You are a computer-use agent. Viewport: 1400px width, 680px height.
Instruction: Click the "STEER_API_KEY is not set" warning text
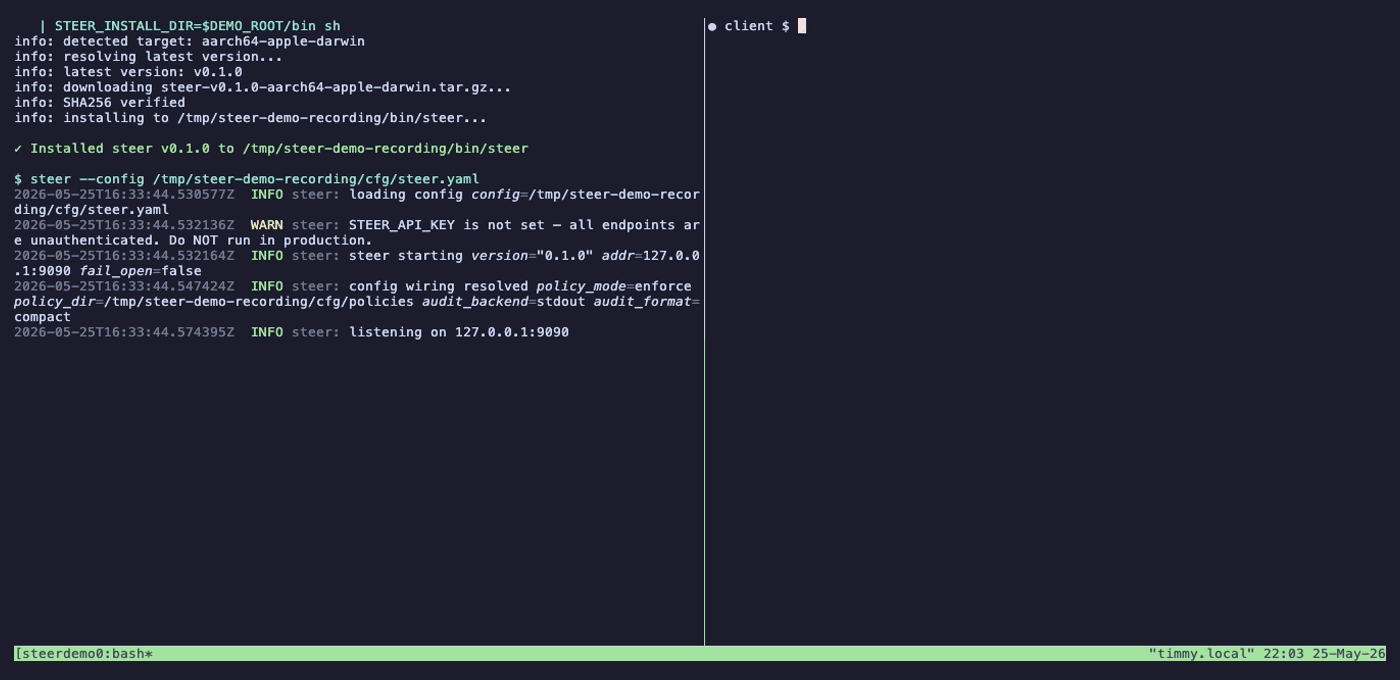point(357,232)
